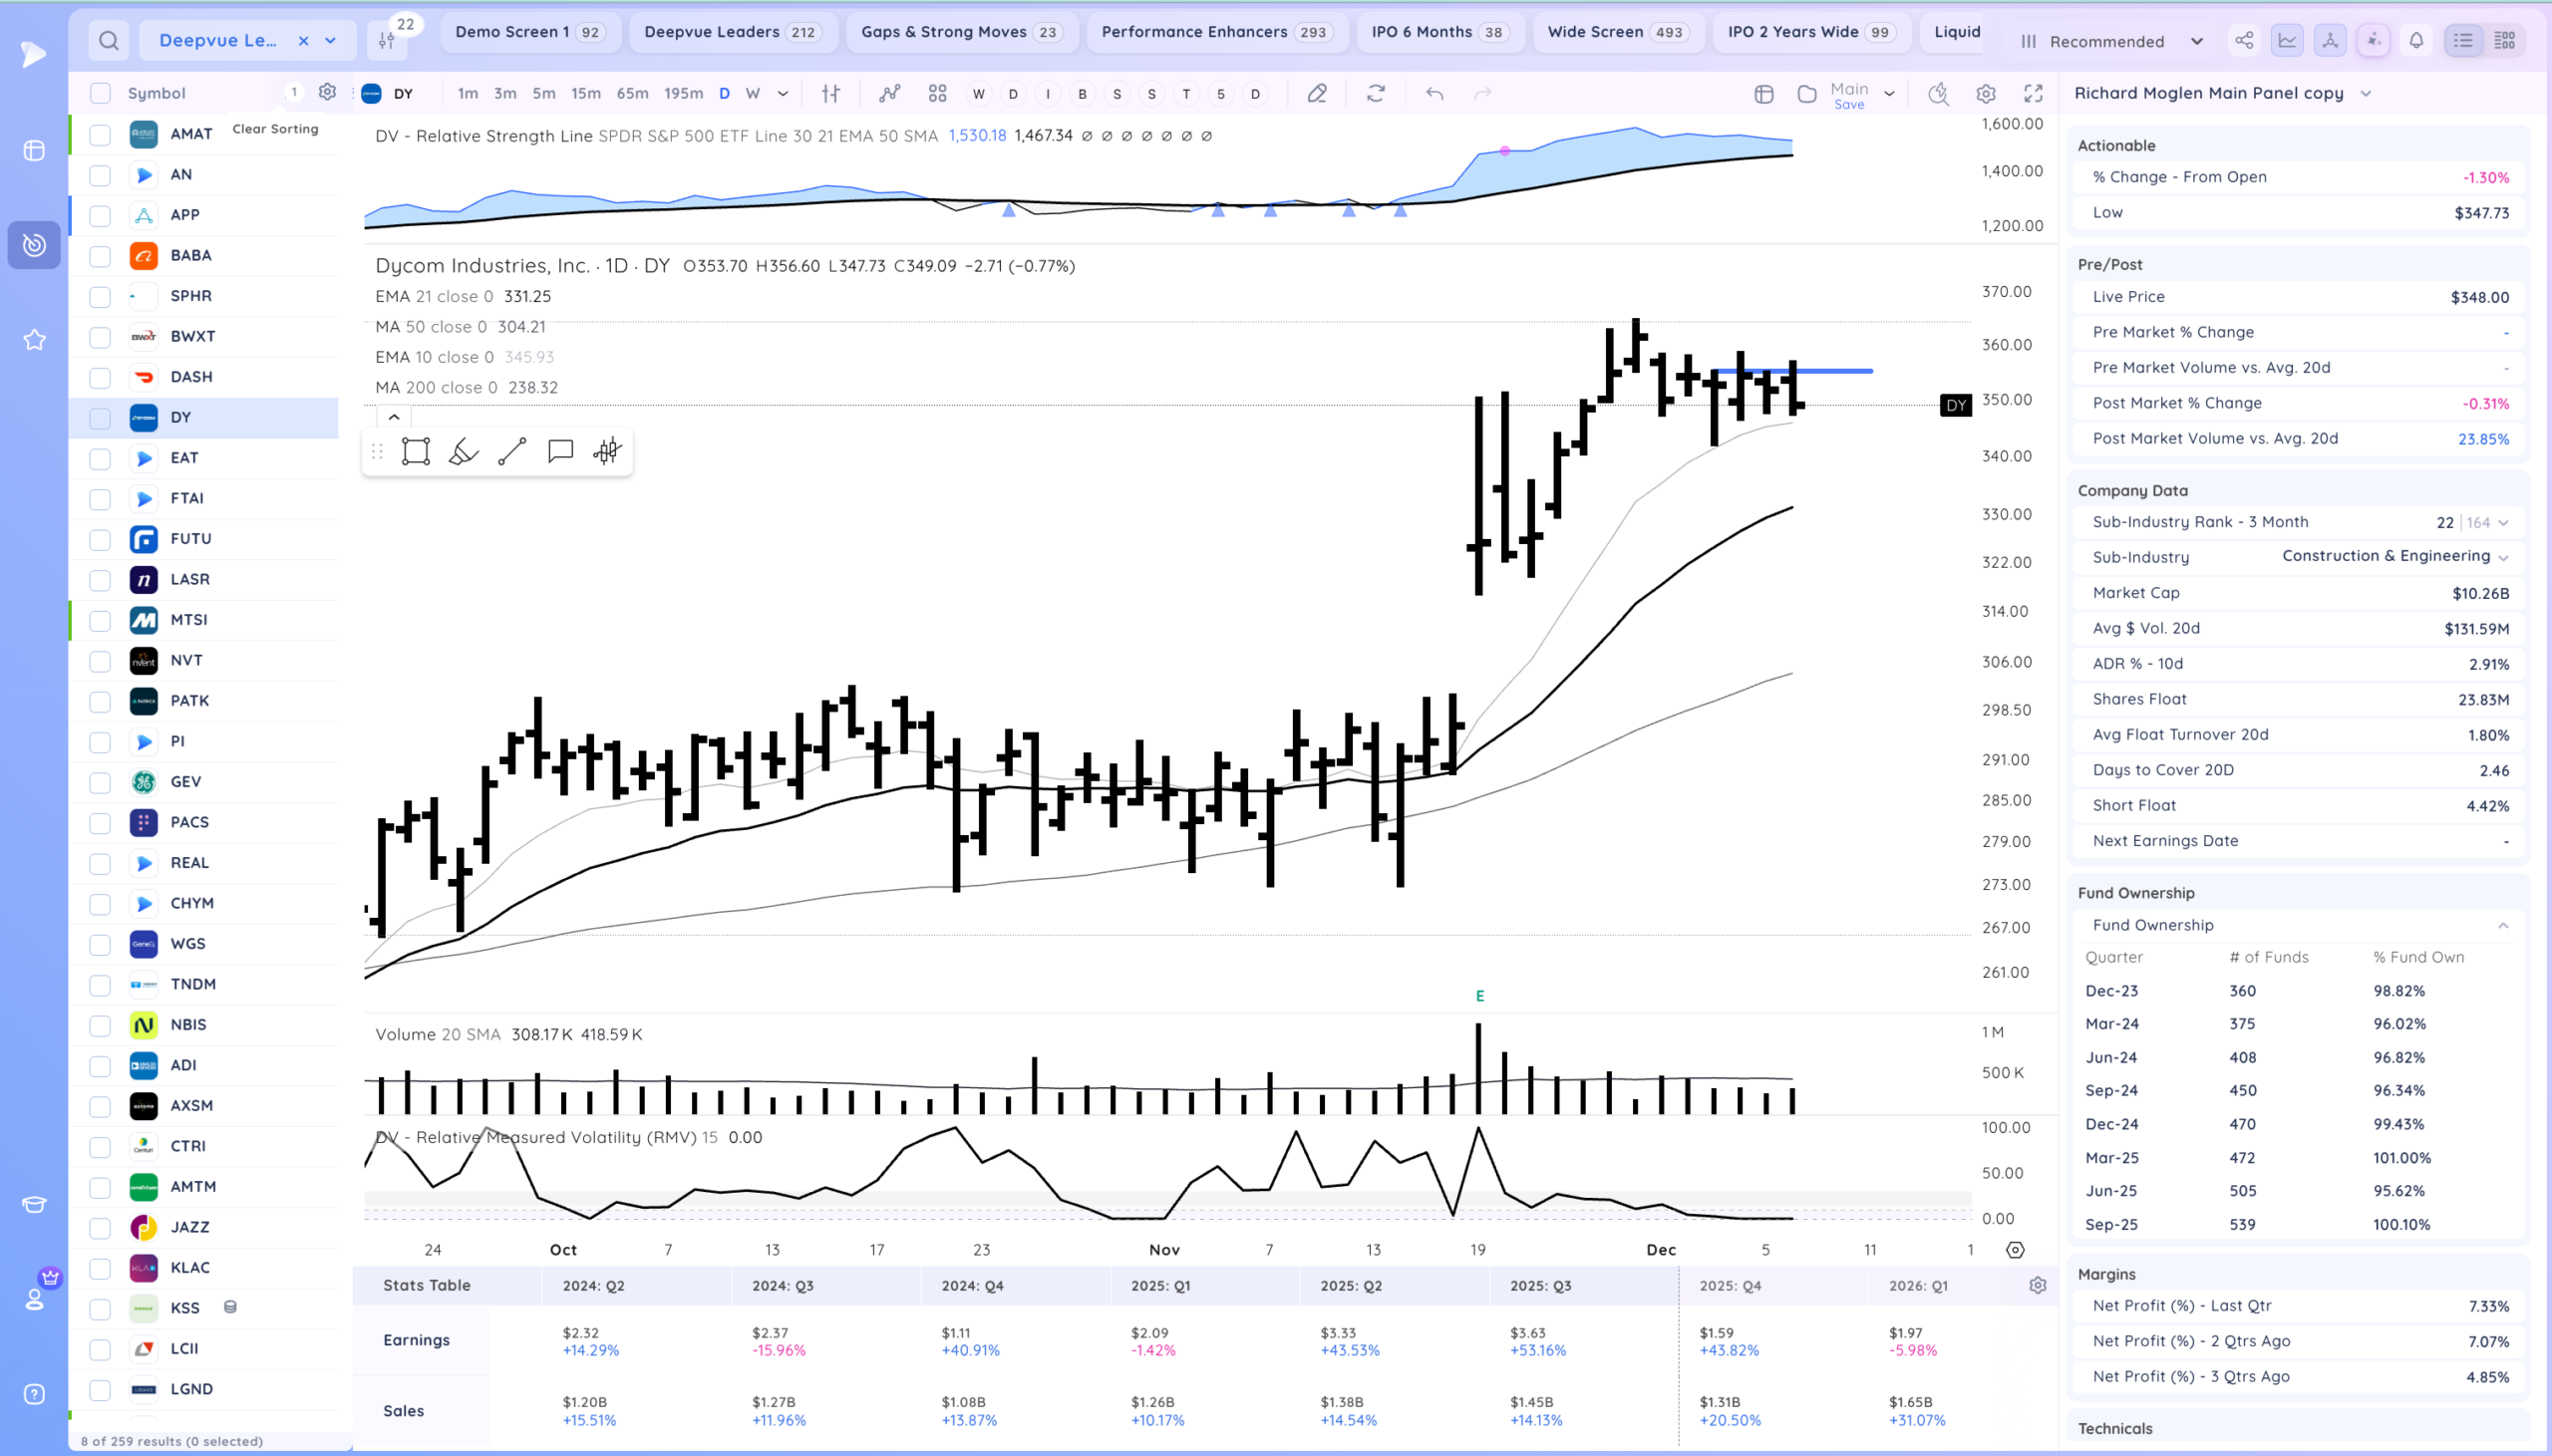Open the comment annotation tool
2552x1456 pixels.
560,451
